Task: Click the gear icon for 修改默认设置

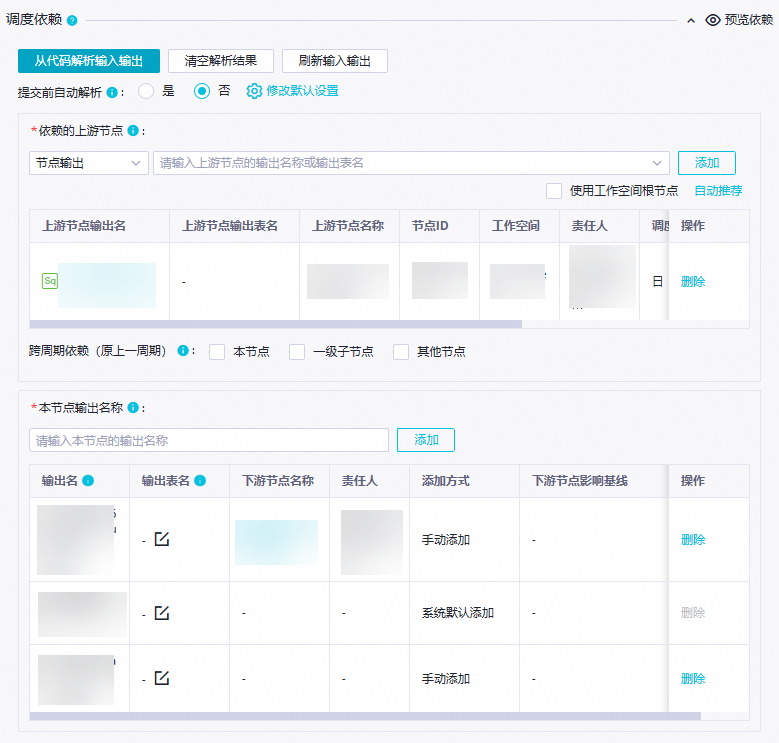Action: pyautogui.click(x=254, y=91)
